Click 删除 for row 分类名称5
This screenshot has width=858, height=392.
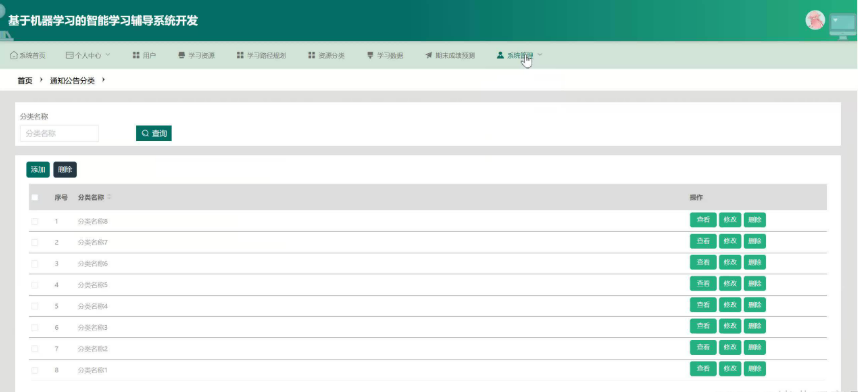click(755, 284)
